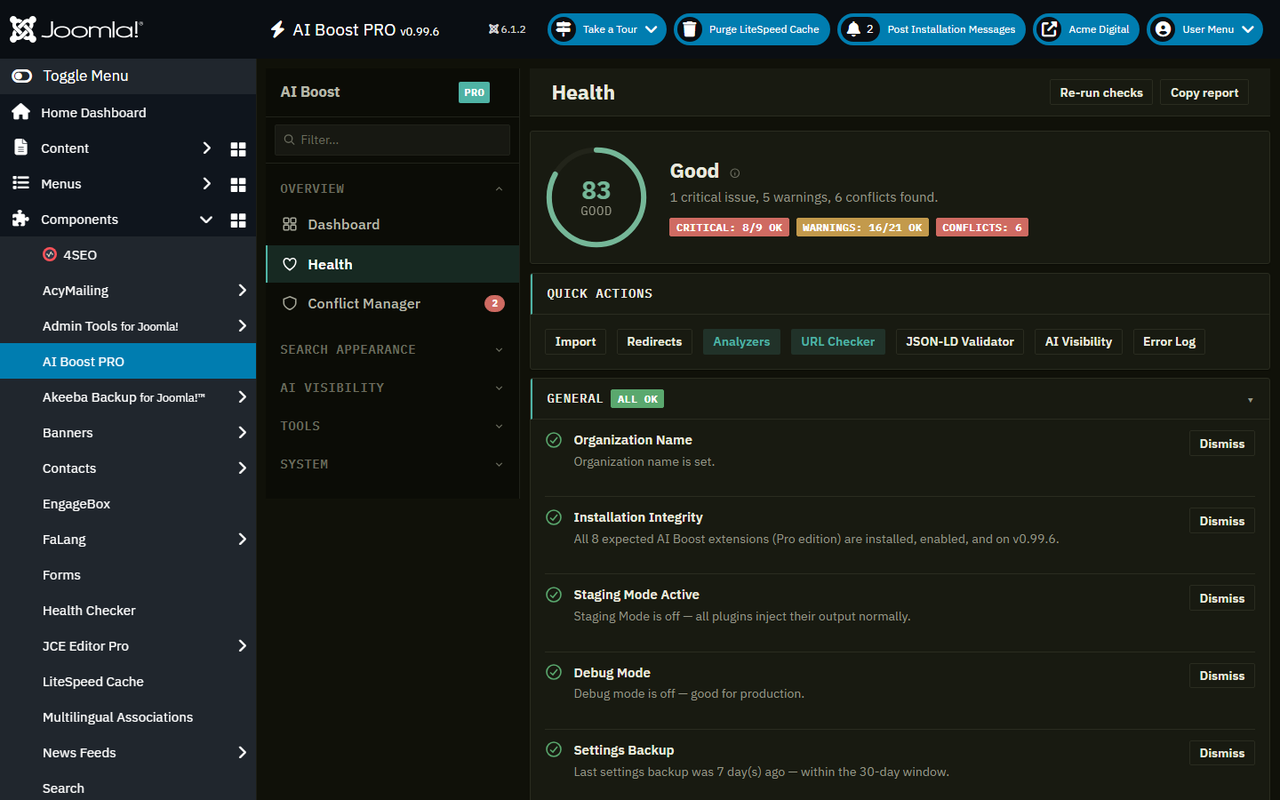This screenshot has height=800, width=1280.
Task: Click the PRO badge in AI Boost panel
Action: point(474,92)
